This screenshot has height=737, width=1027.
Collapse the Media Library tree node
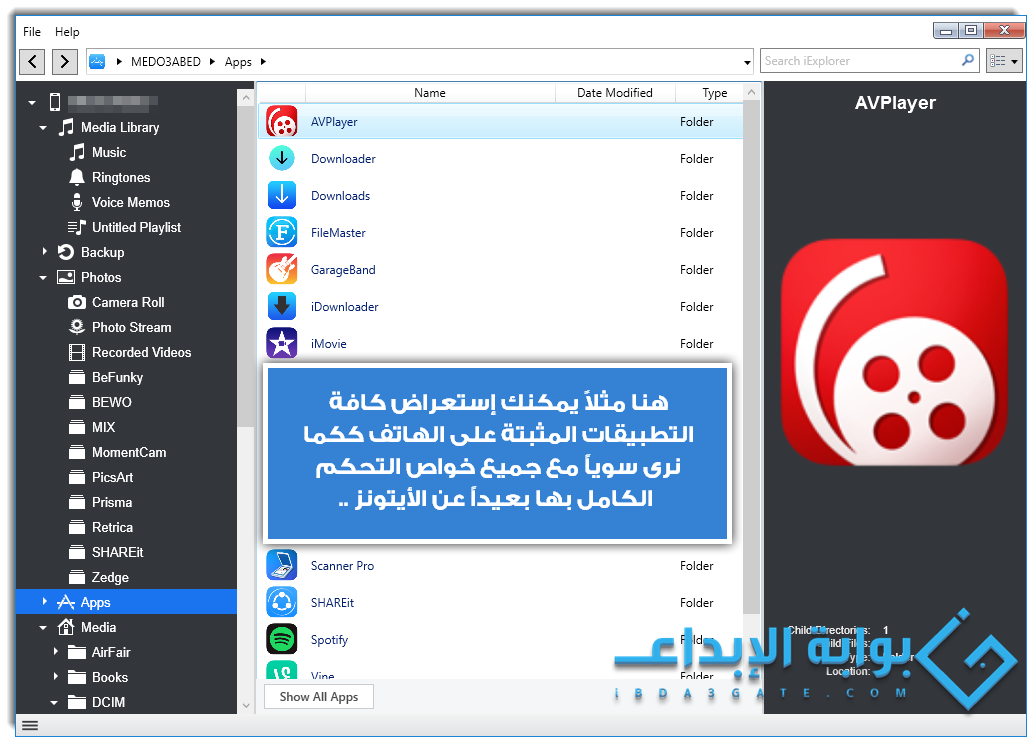coord(43,128)
